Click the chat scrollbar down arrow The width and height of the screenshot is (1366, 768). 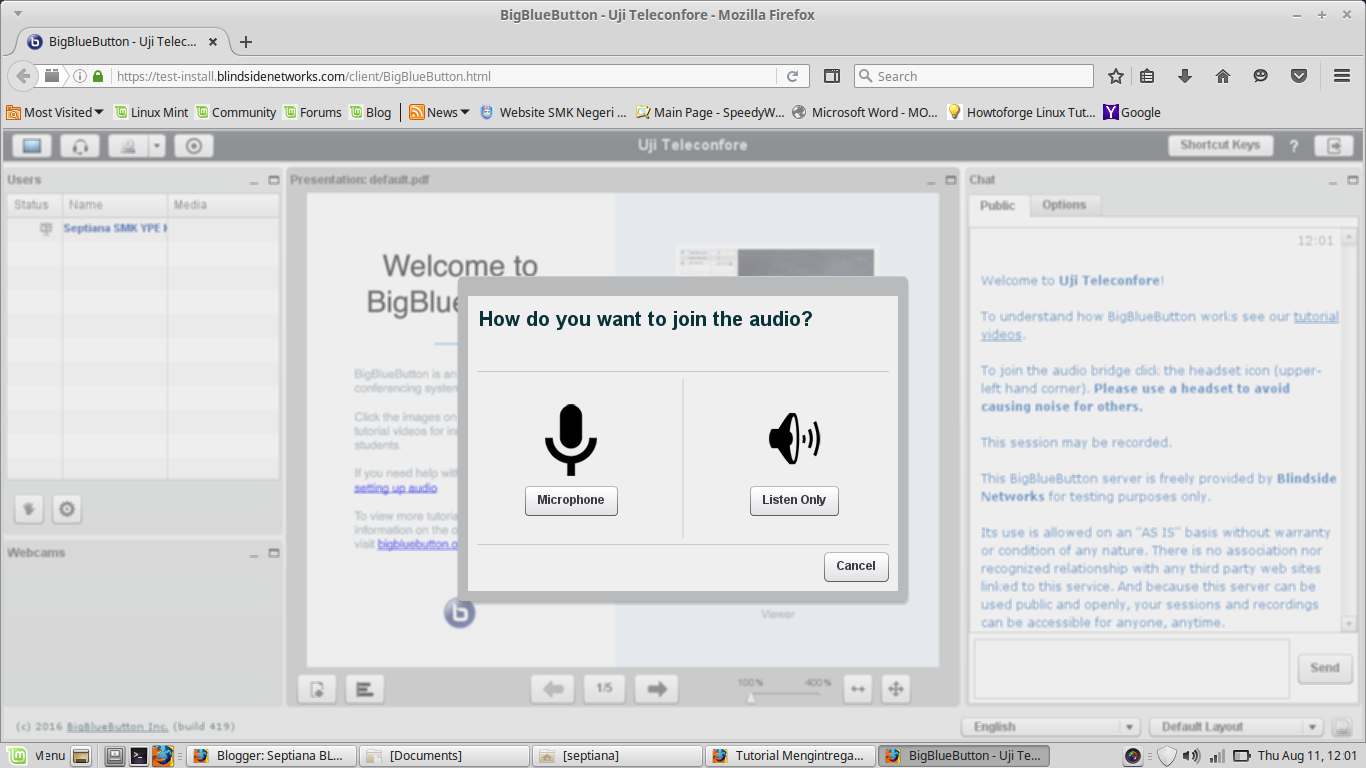pos(1349,623)
